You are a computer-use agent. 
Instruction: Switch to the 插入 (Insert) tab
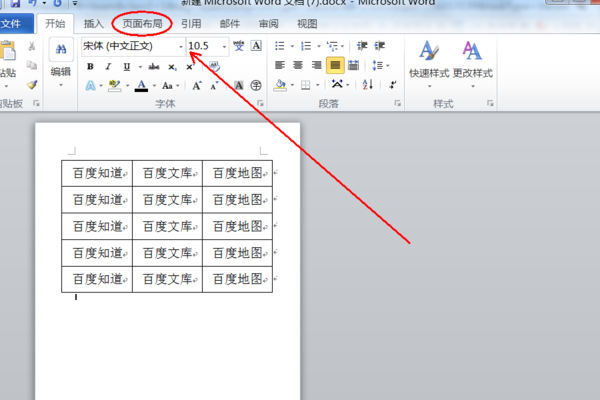pyautogui.click(x=94, y=24)
